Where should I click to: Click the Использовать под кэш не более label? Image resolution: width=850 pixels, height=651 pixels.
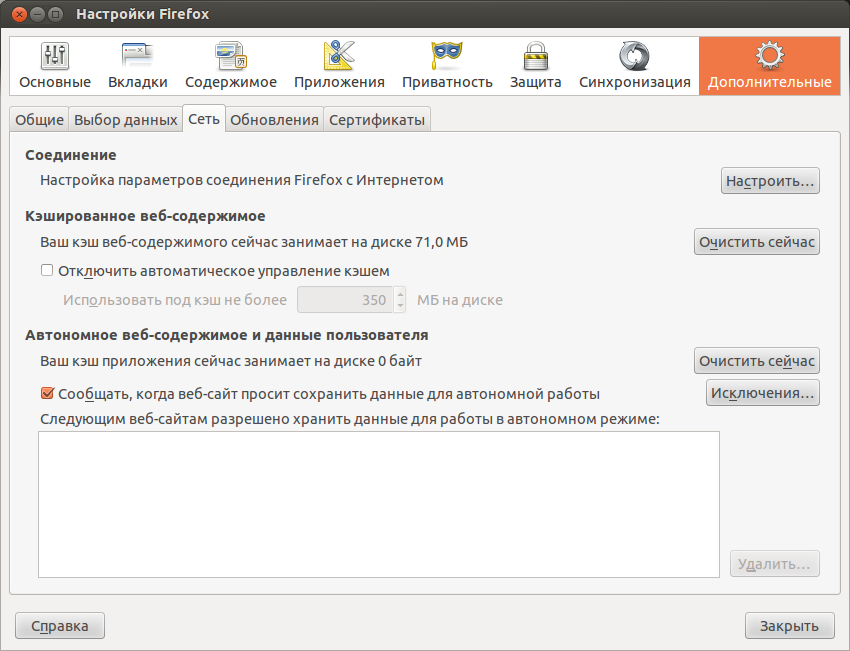click(175, 300)
